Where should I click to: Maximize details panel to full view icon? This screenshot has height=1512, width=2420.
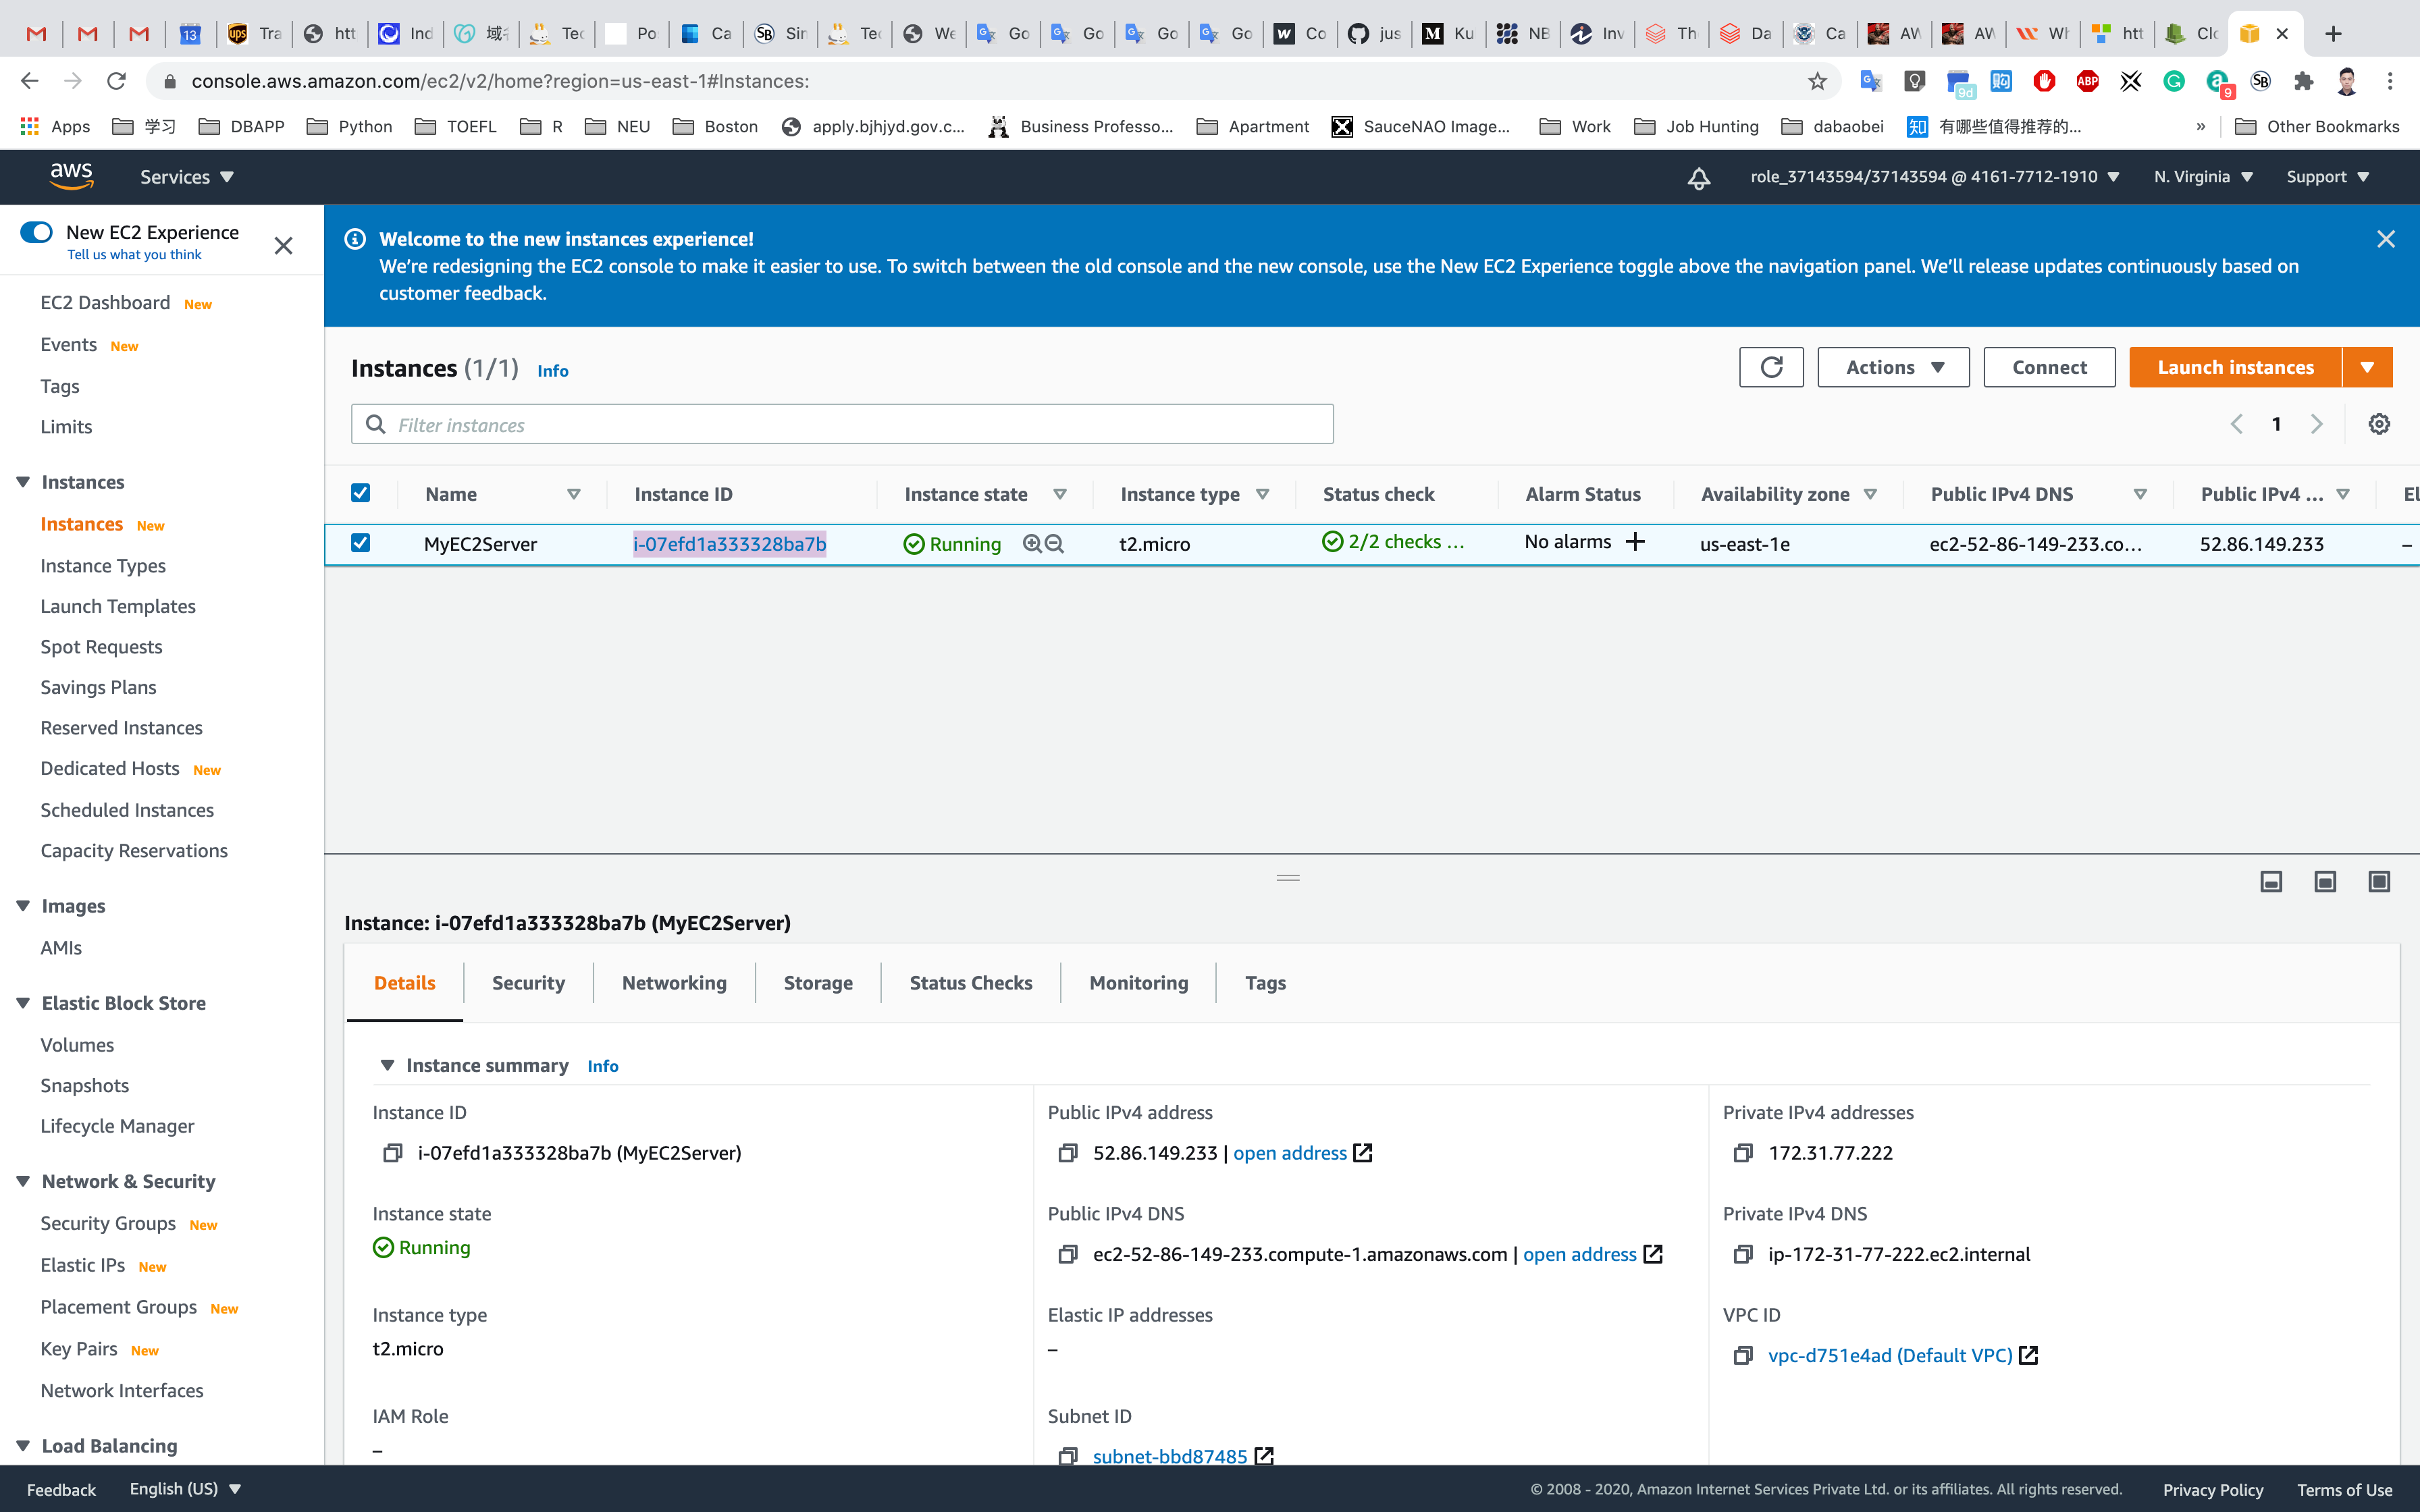(x=2378, y=881)
